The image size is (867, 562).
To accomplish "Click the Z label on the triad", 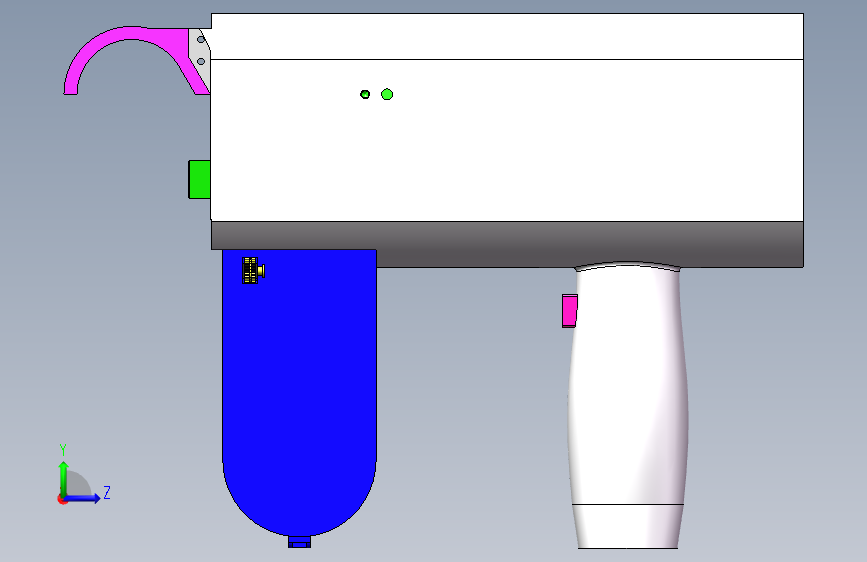I will tap(107, 492).
